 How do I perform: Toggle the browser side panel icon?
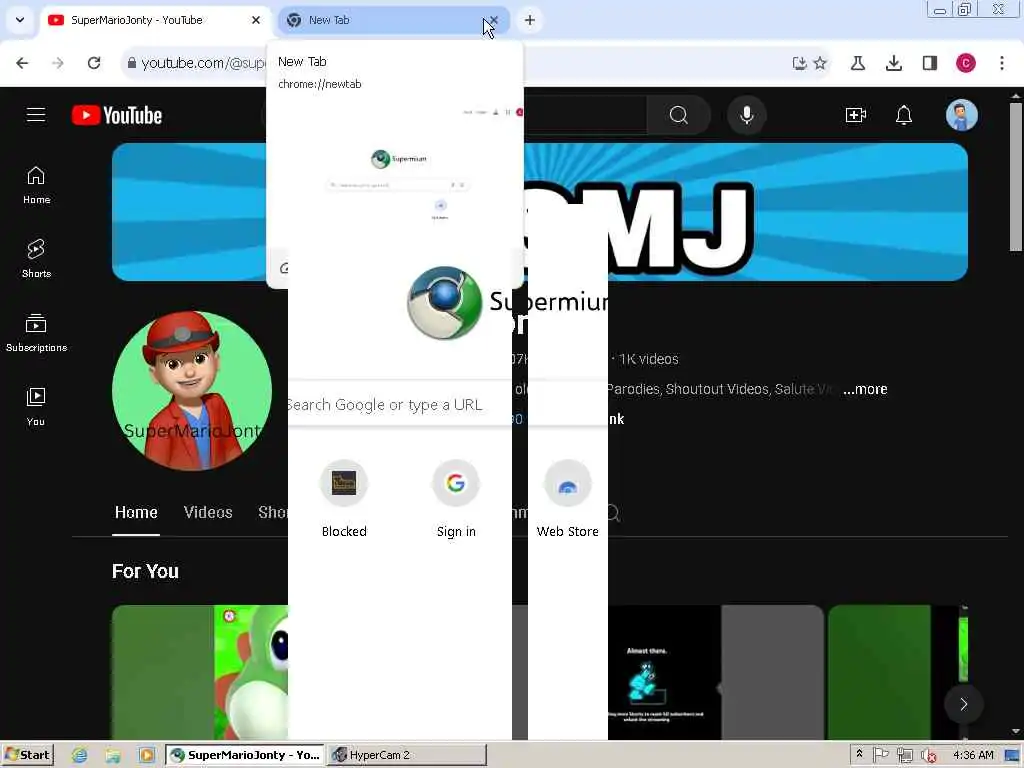pyautogui.click(x=930, y=63)
